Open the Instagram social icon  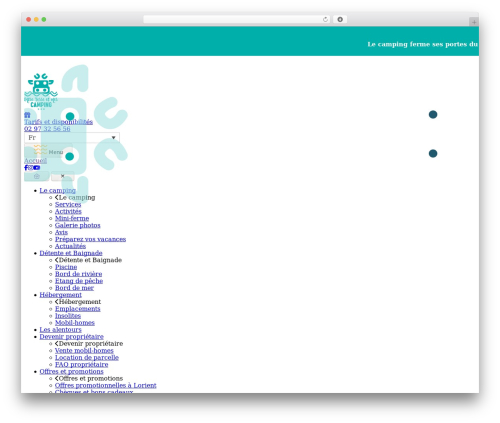31,168
